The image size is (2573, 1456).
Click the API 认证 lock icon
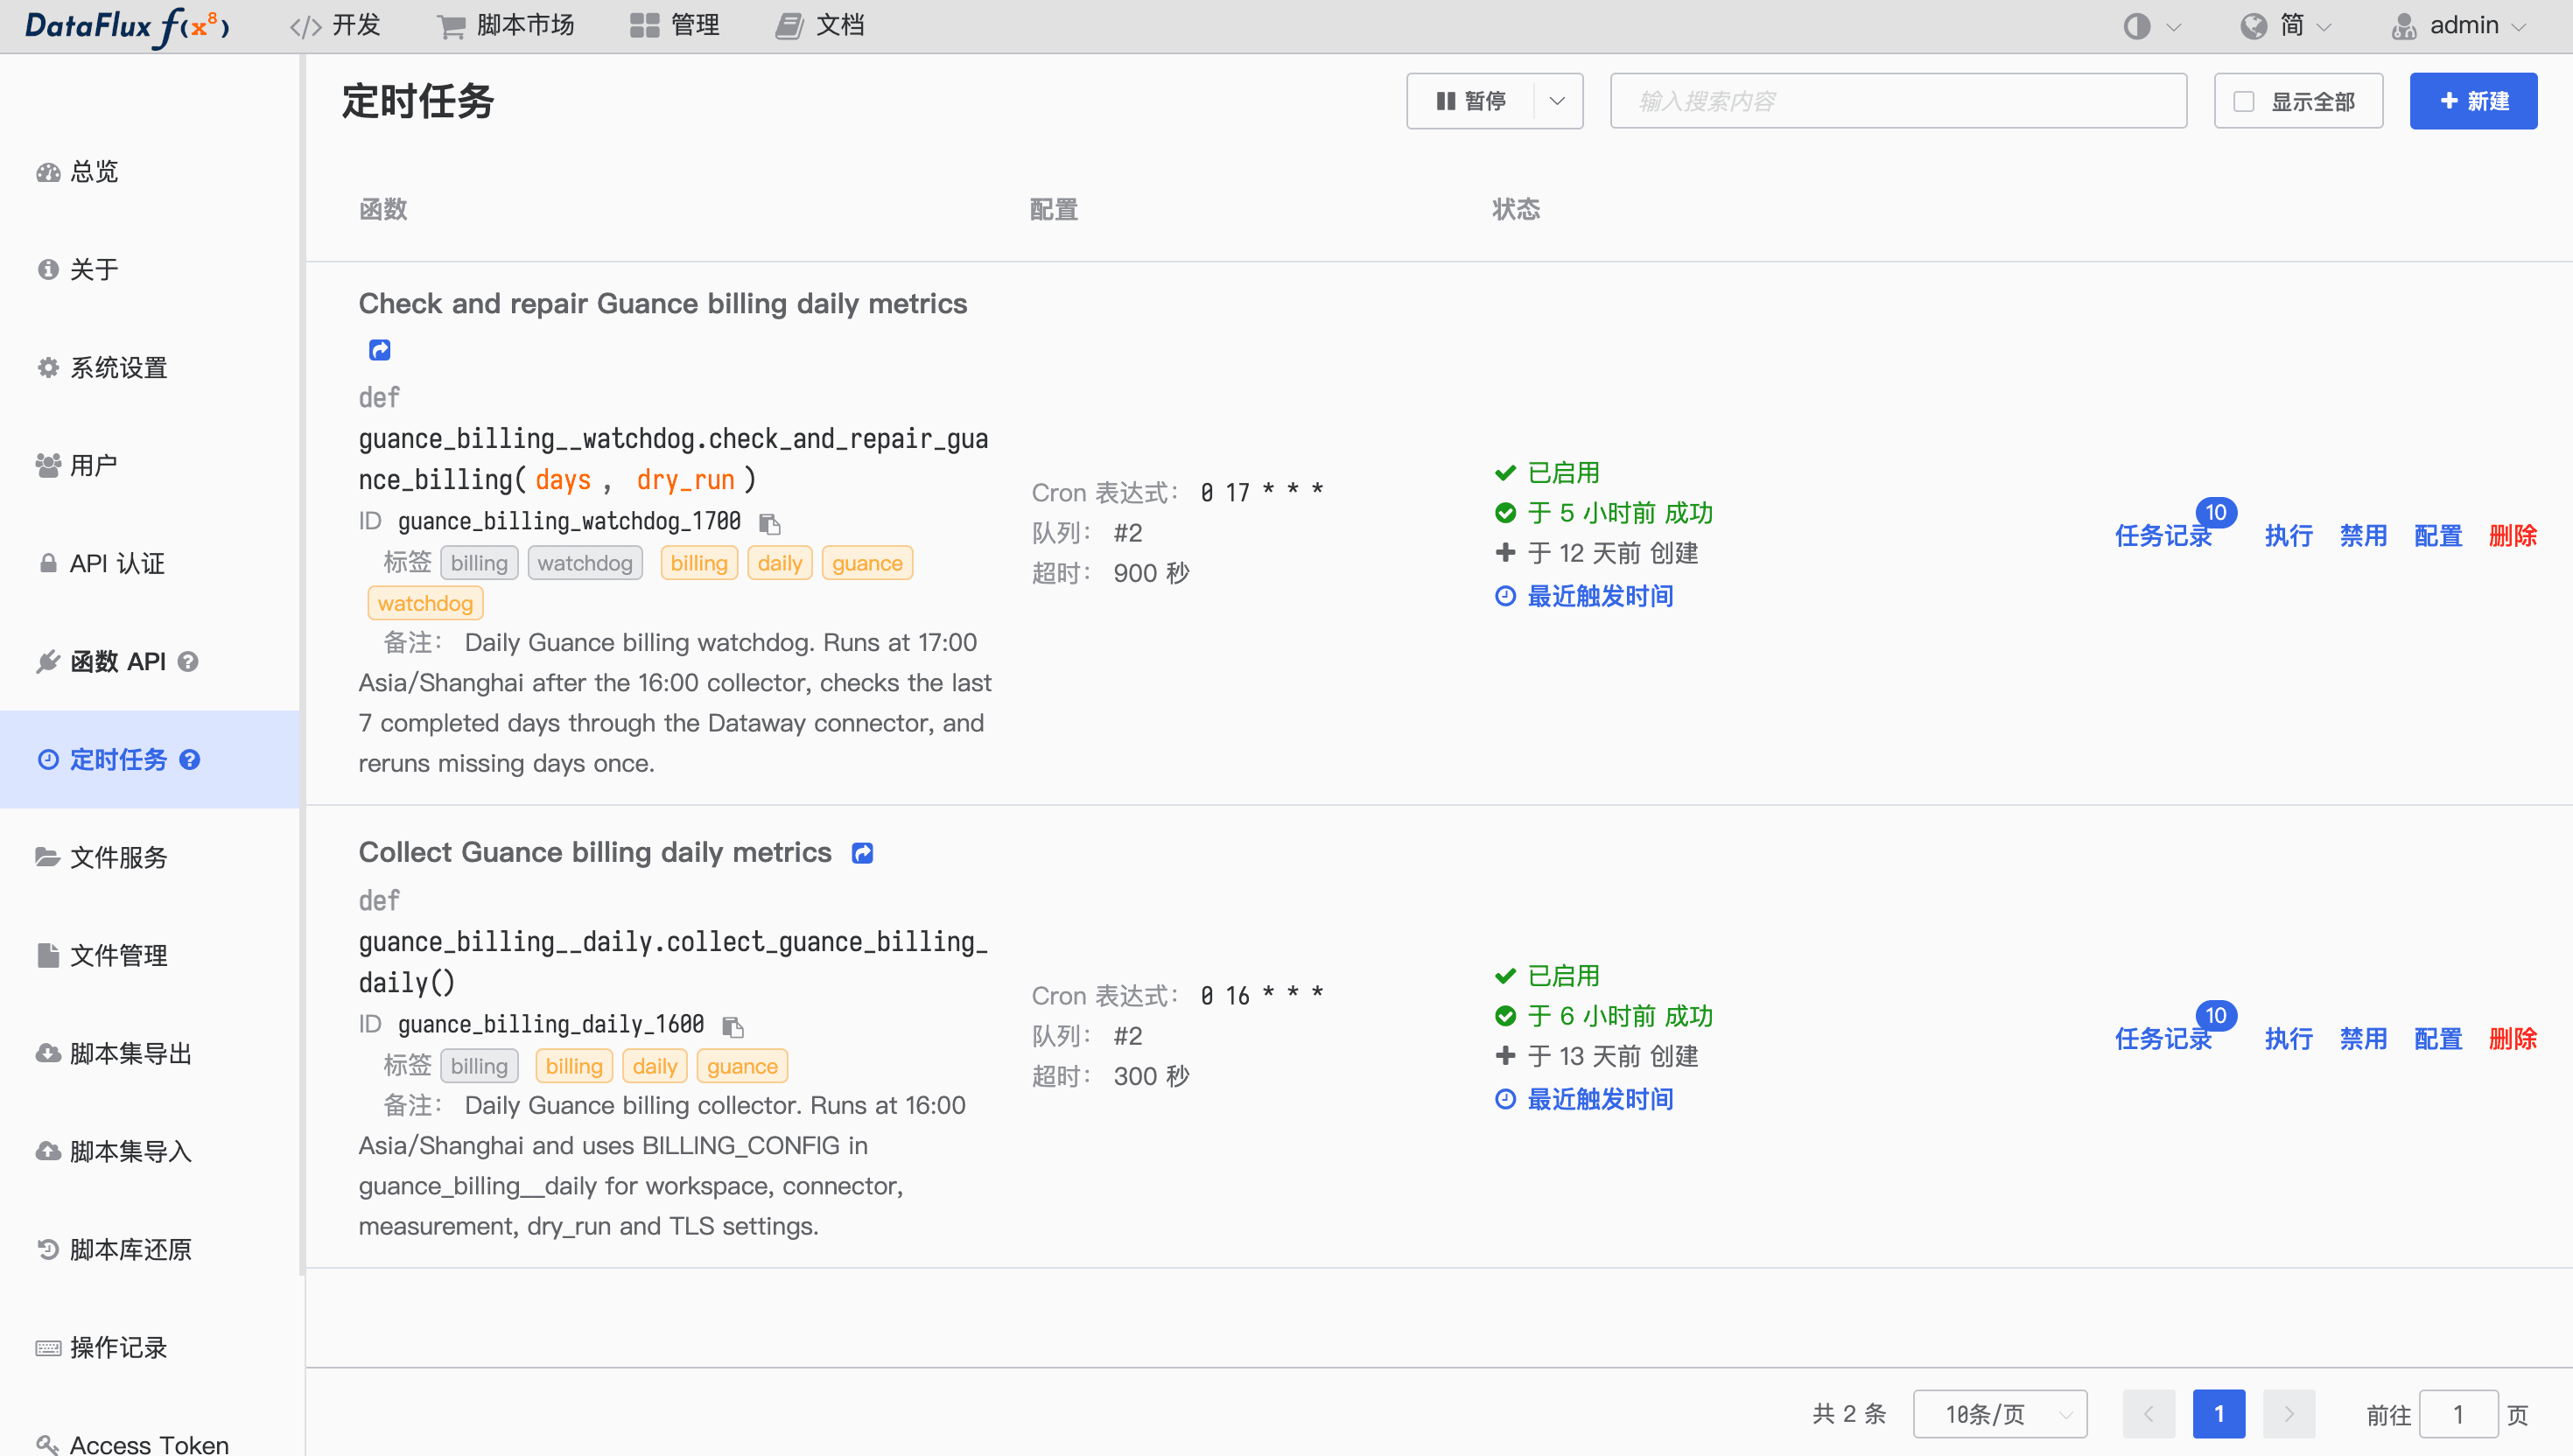pos(48,564)
